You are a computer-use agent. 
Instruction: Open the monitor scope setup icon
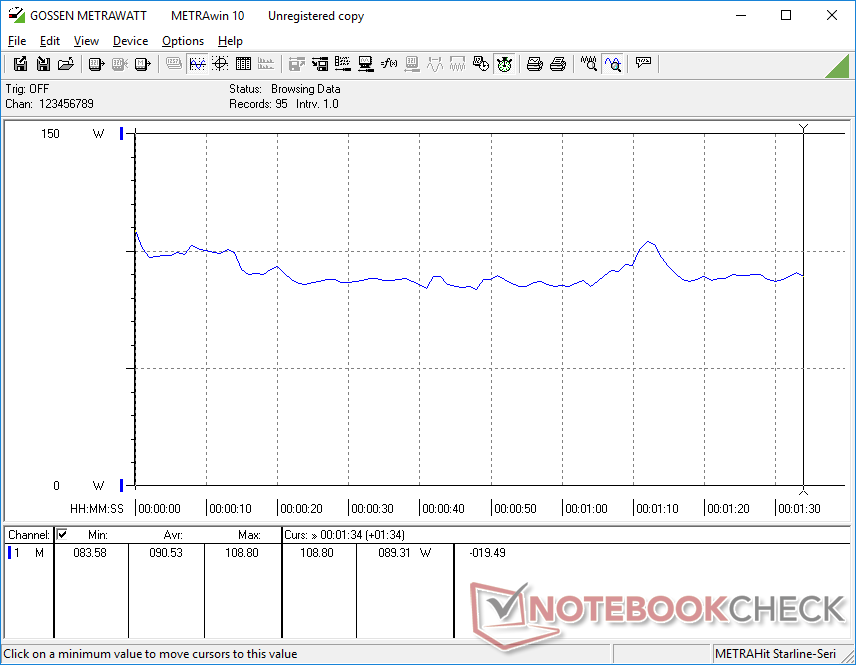pyautogui.click(x=366, y=64)
